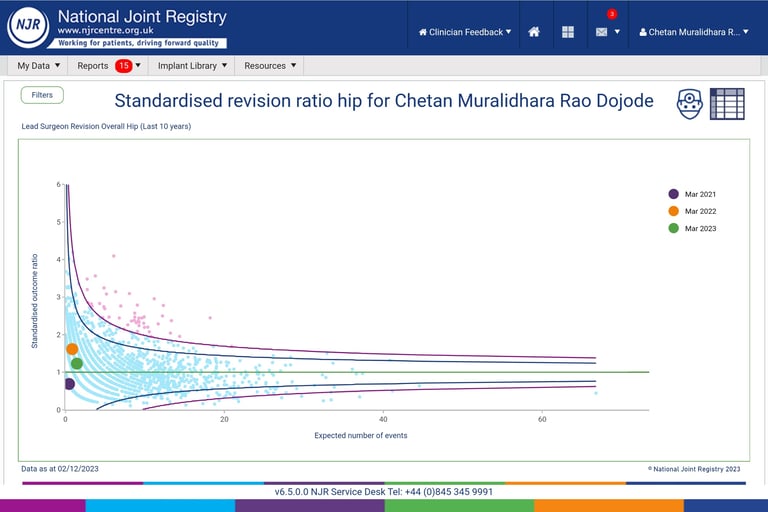Open the Resources menu
This screenshot has width=768, height=512.
pos(270,66)
